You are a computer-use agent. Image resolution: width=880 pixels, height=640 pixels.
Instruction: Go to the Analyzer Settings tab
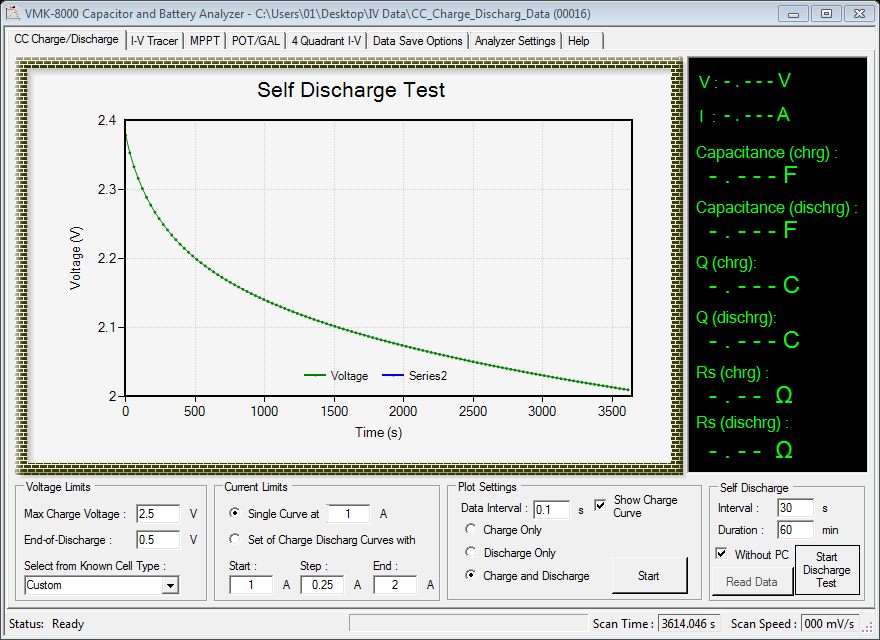coord(515,41)
